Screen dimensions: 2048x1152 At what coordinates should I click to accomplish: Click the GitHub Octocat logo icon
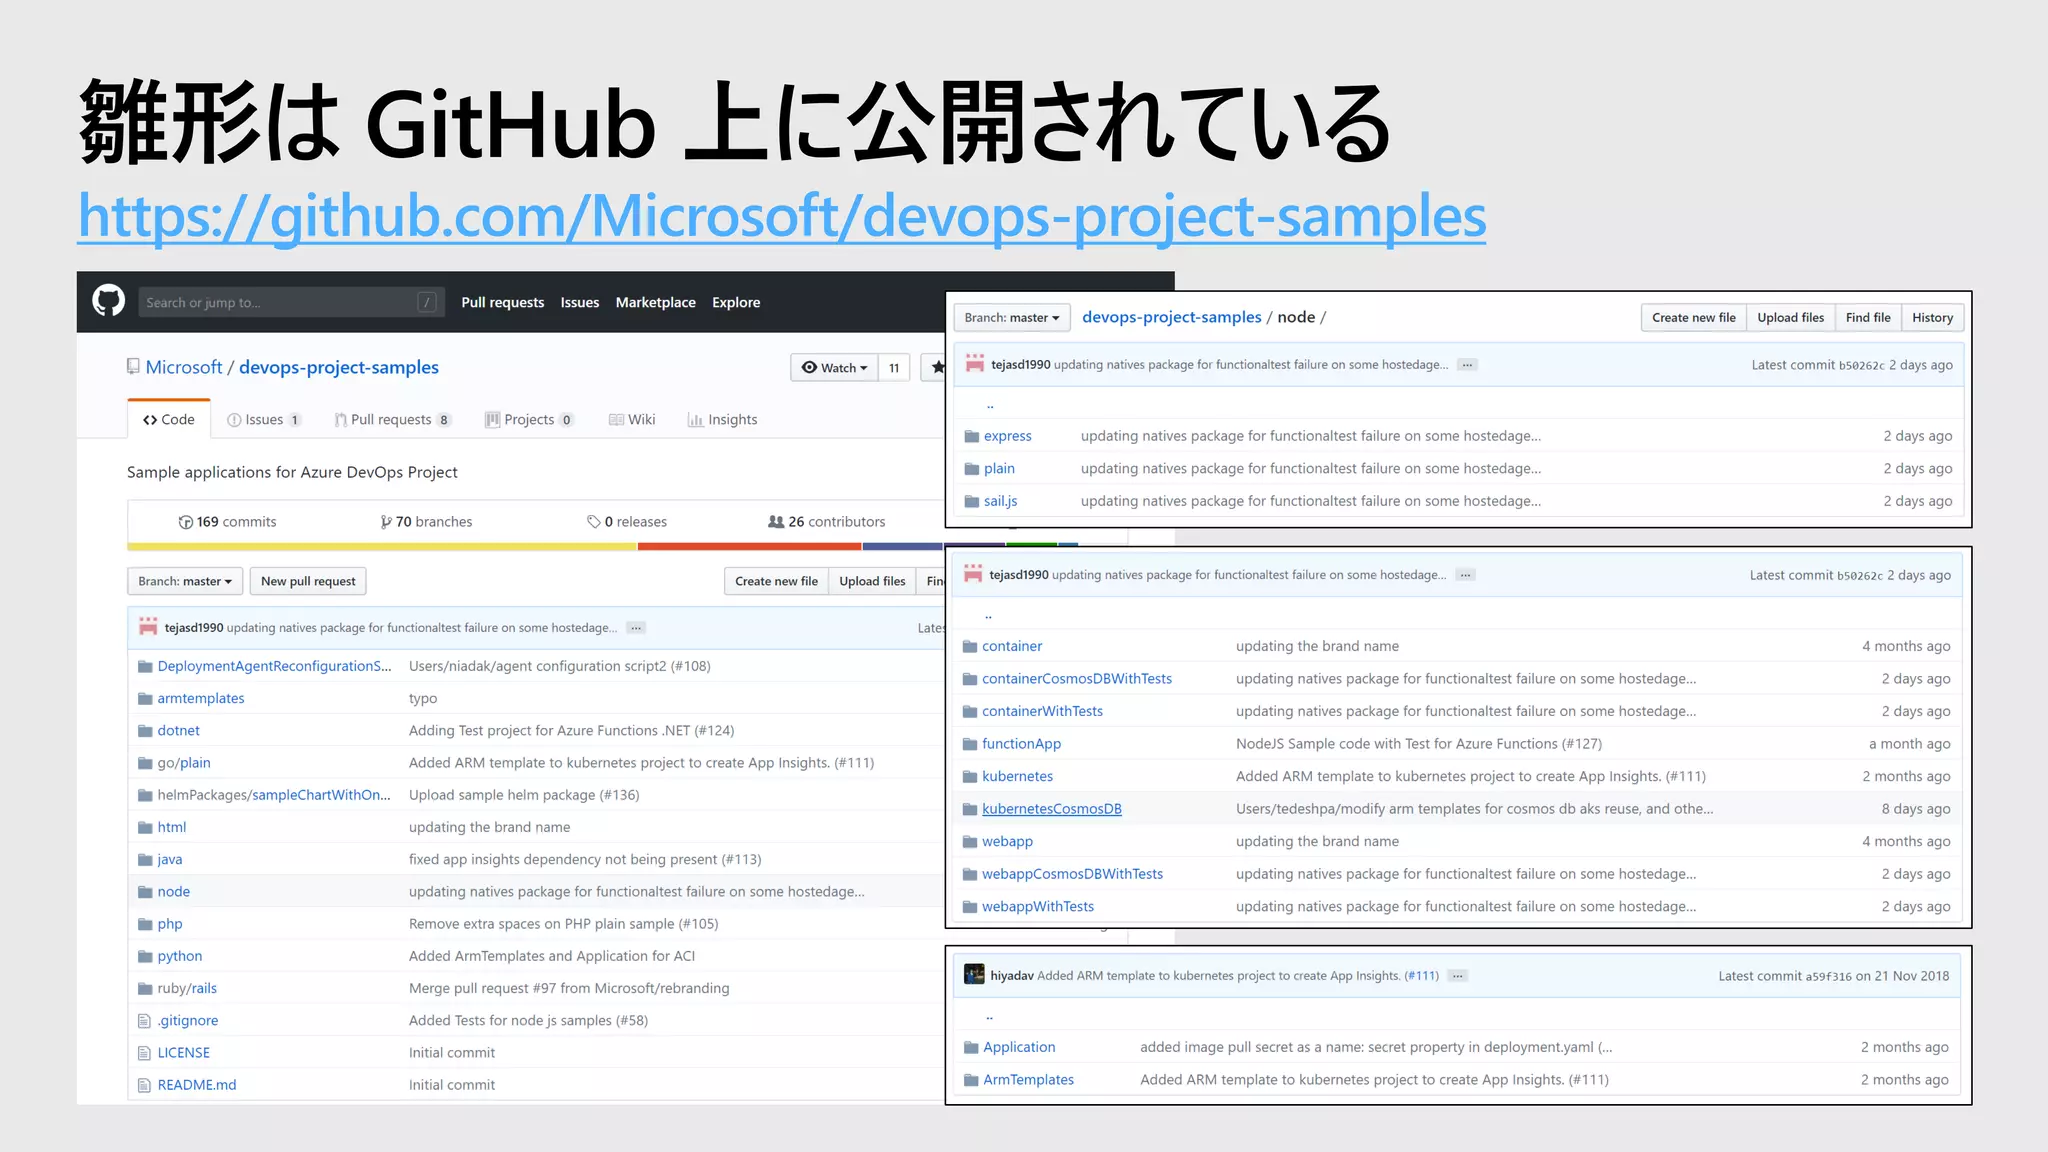108,301
